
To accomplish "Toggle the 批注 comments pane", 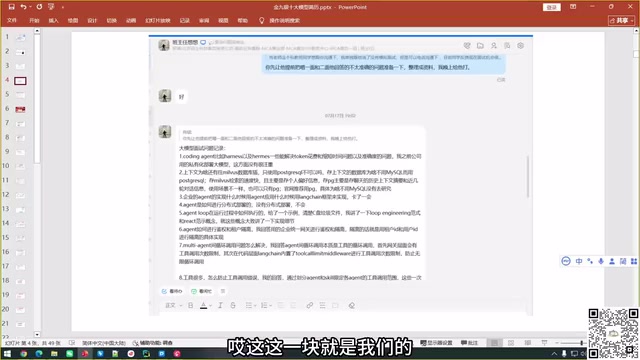I will point(469,343).
